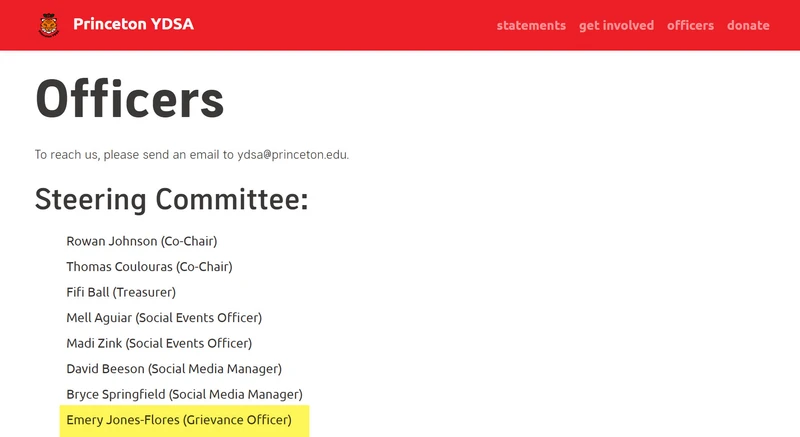
Task: Select Madi Zink Social Events Officer entry
Action: [x=159, y=343]
